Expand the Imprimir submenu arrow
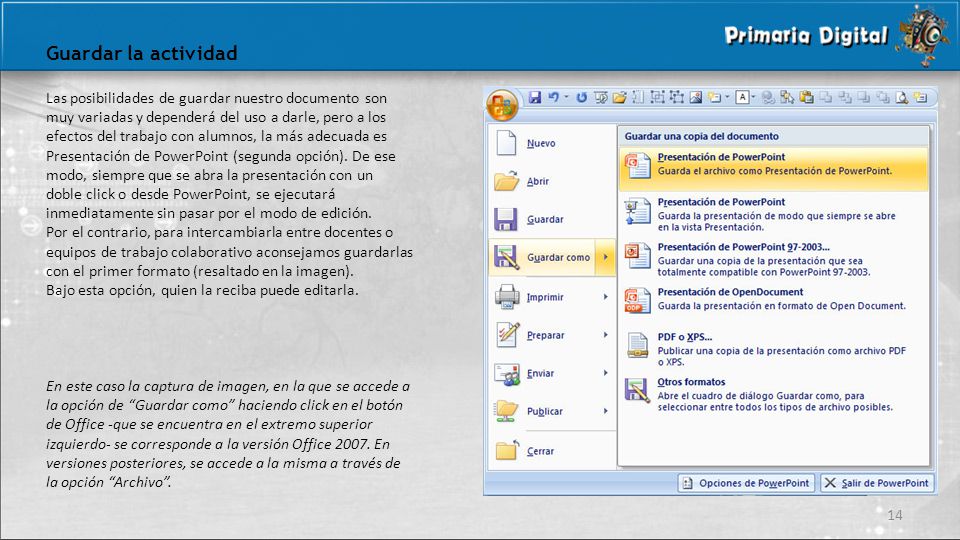 [606, 297]
